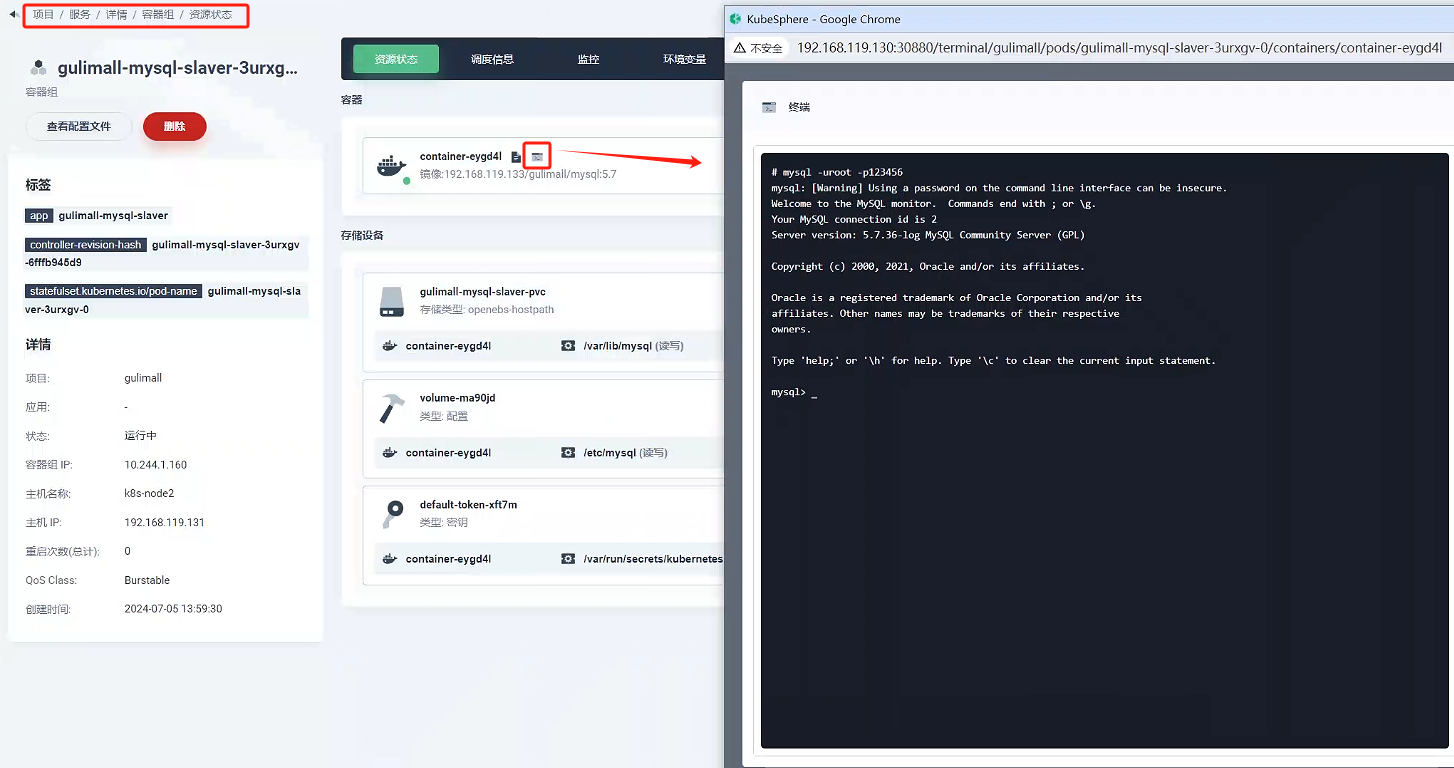1454x768 pixels.
Task: Click Docker icon in /etc/mysql mount row
Action: 390,453
